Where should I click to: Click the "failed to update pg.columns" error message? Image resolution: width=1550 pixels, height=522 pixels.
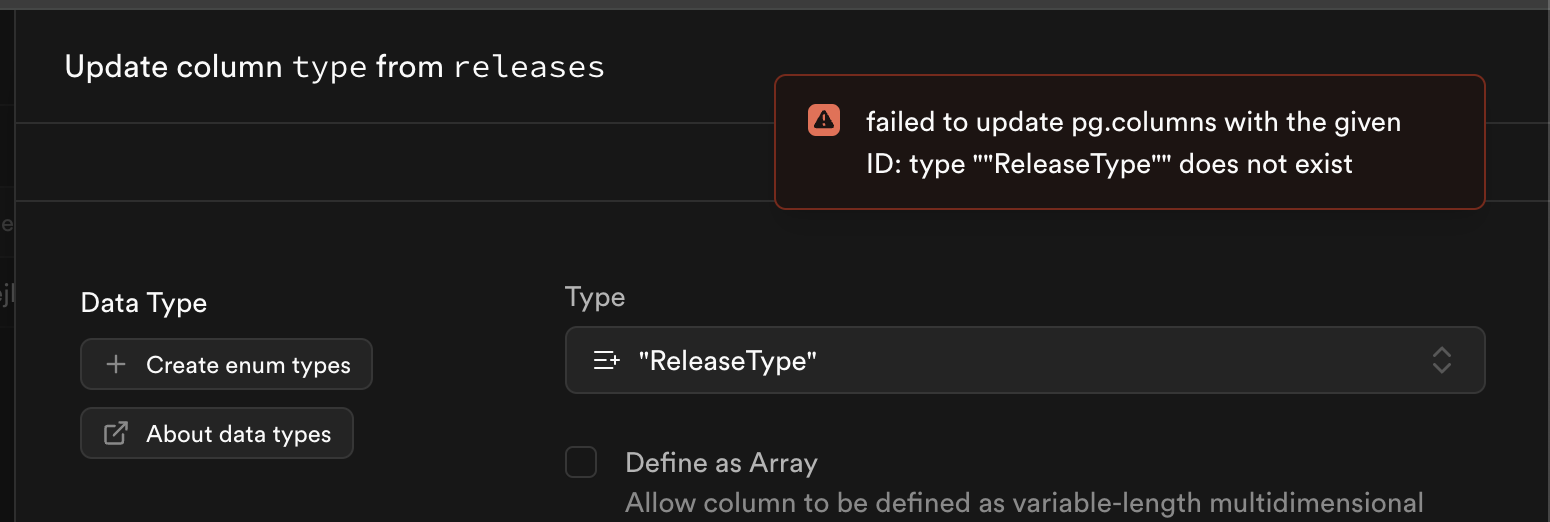pos(1133,123)
